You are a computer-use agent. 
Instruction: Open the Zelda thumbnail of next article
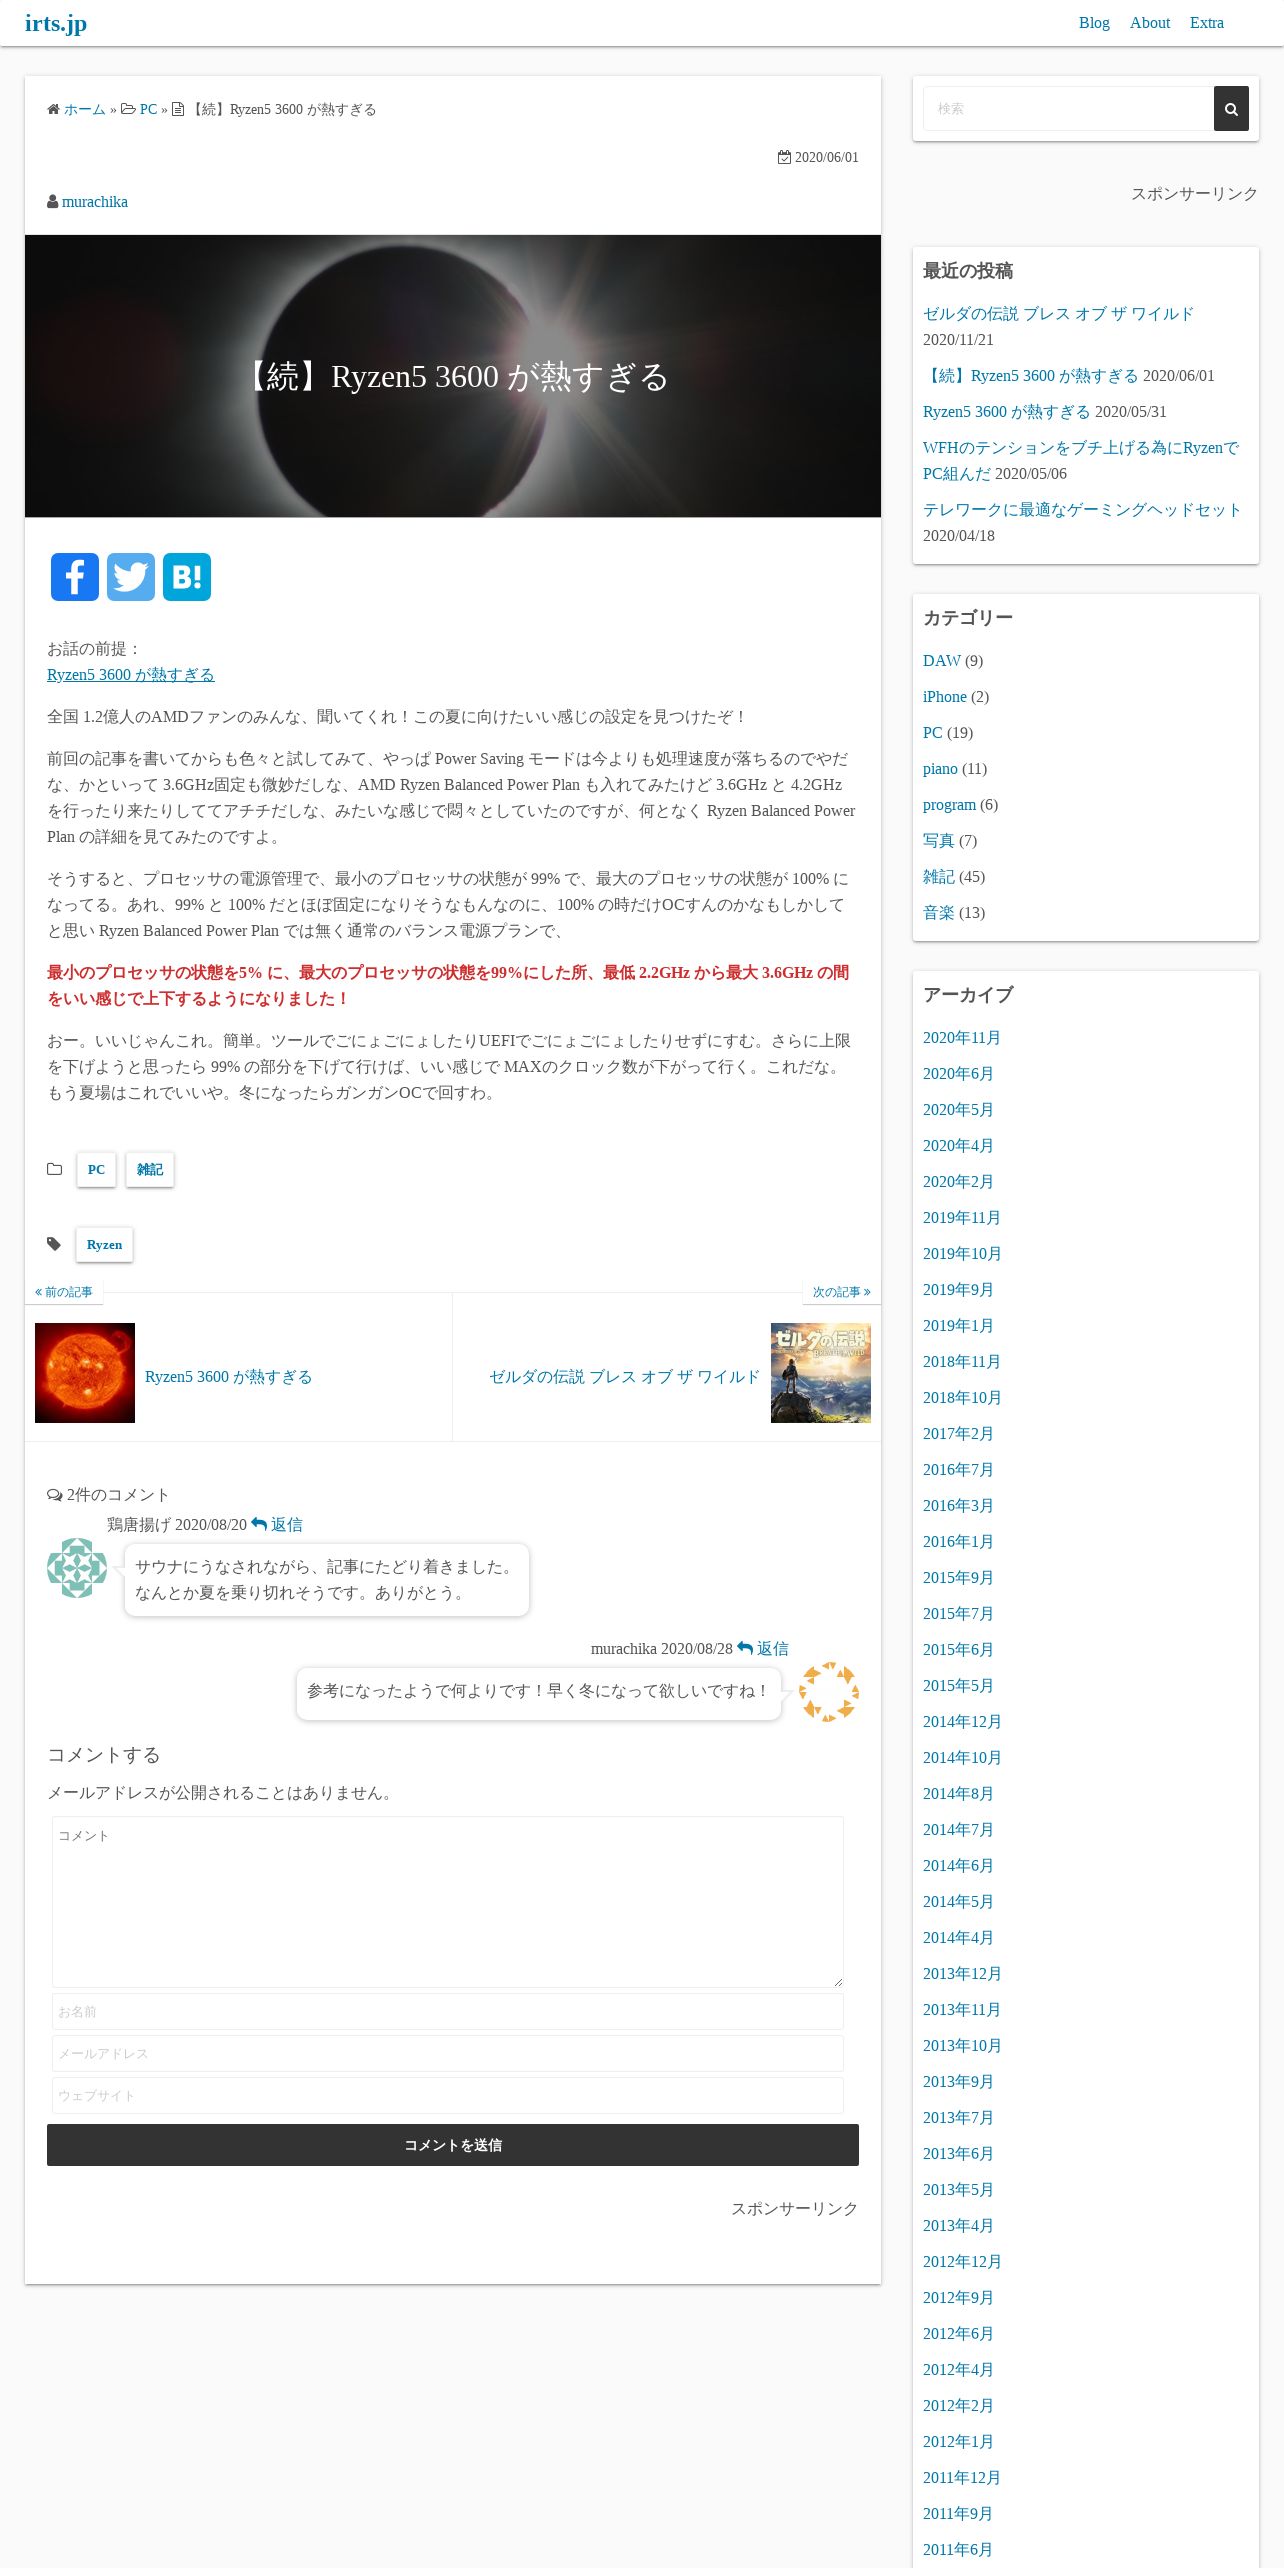821,1373
